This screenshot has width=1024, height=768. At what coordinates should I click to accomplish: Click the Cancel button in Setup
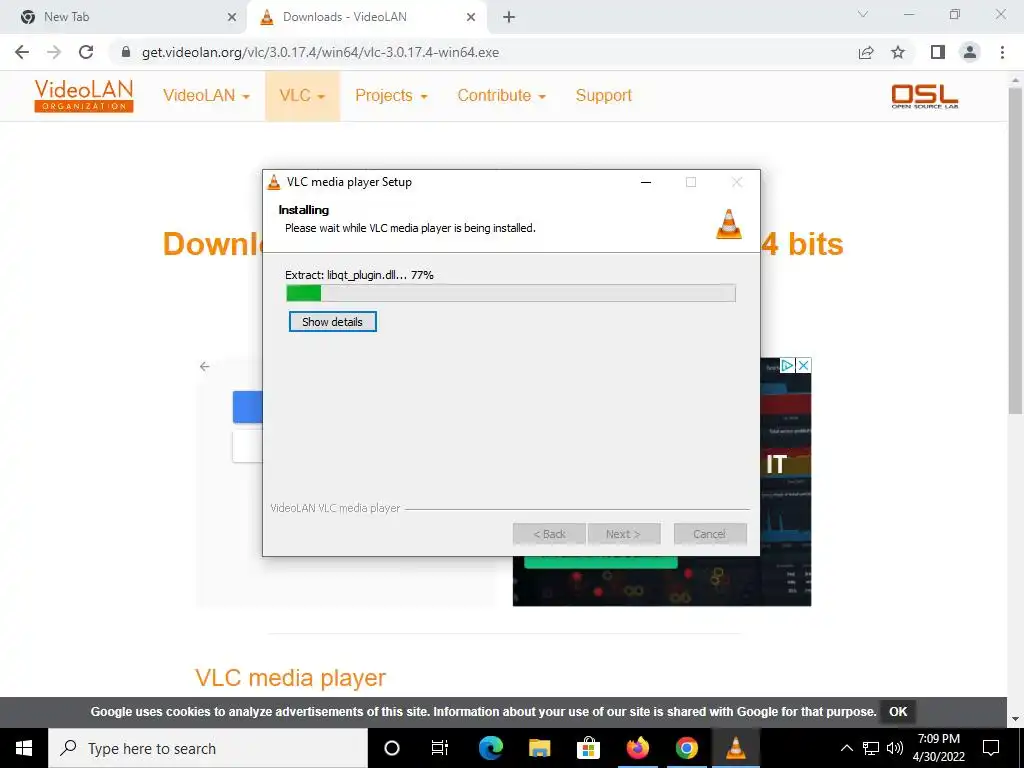point(710,534)
